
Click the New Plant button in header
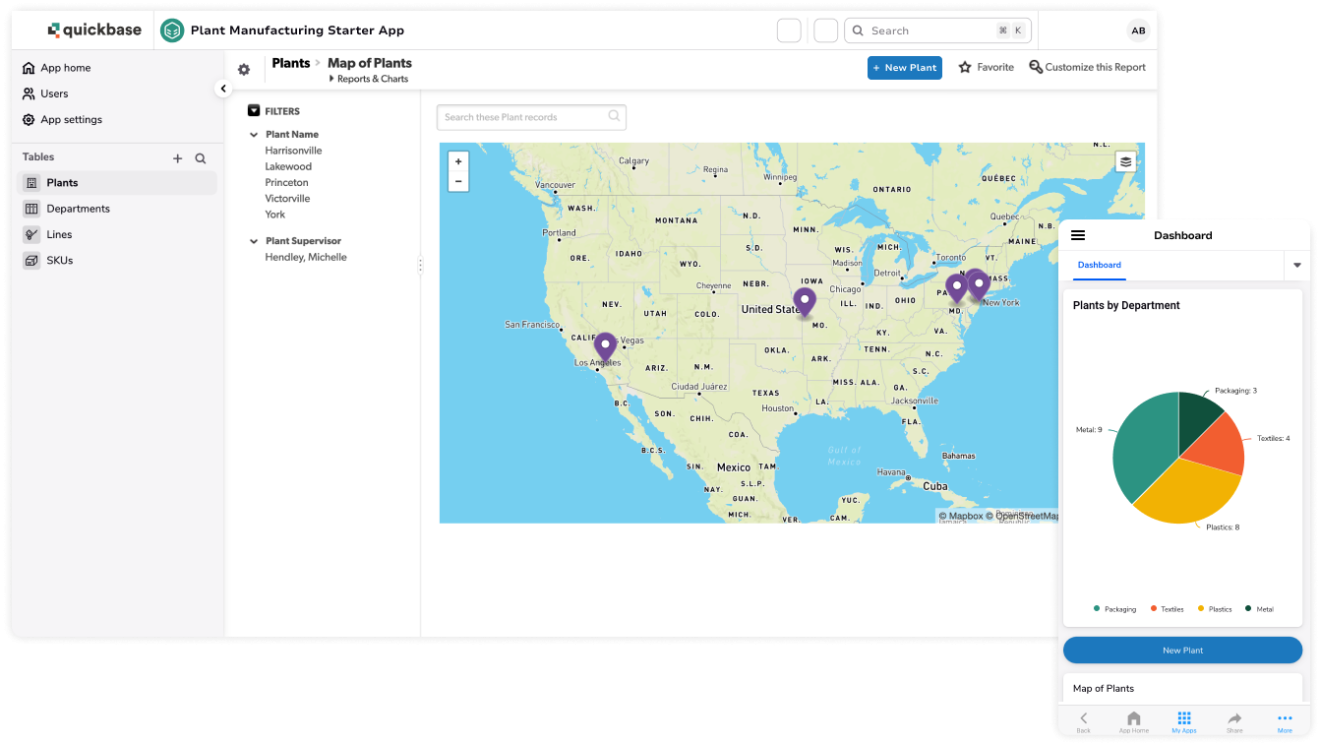pos(904,68)
